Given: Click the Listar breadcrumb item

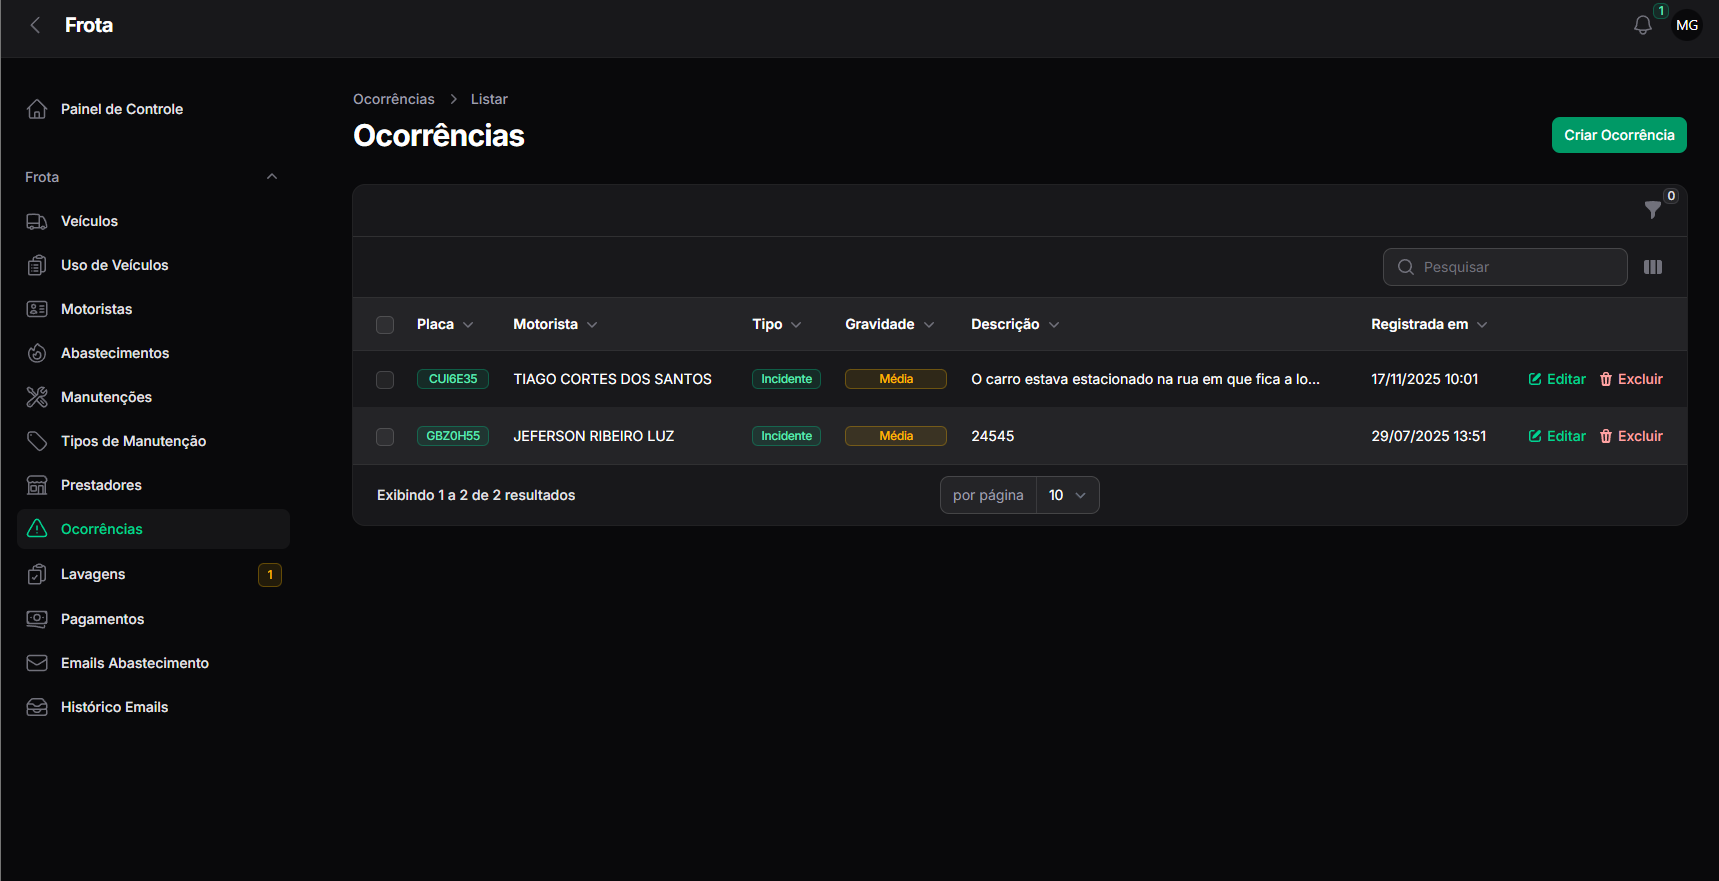Looking at the screenshot, I should (x=489, y=99).
